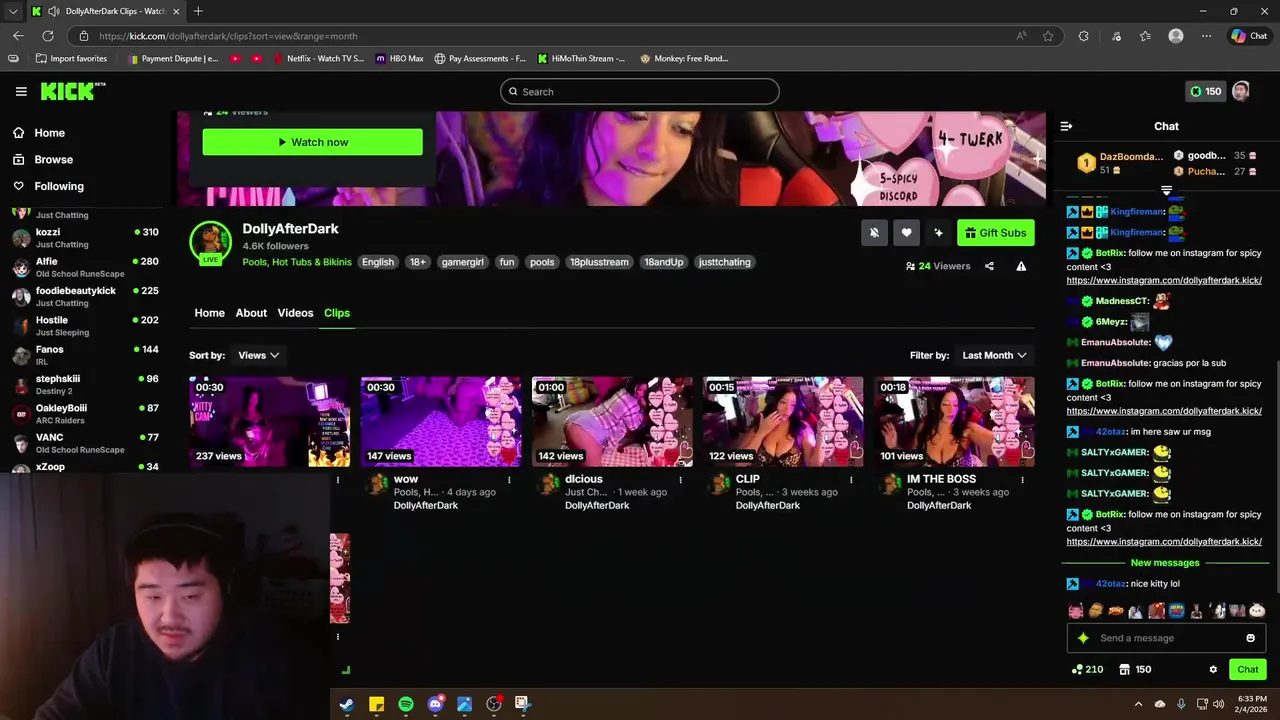This screenshot has width=1280, height=720.
Task: Open Following in the left sidebar
Action: coord(59,186)
